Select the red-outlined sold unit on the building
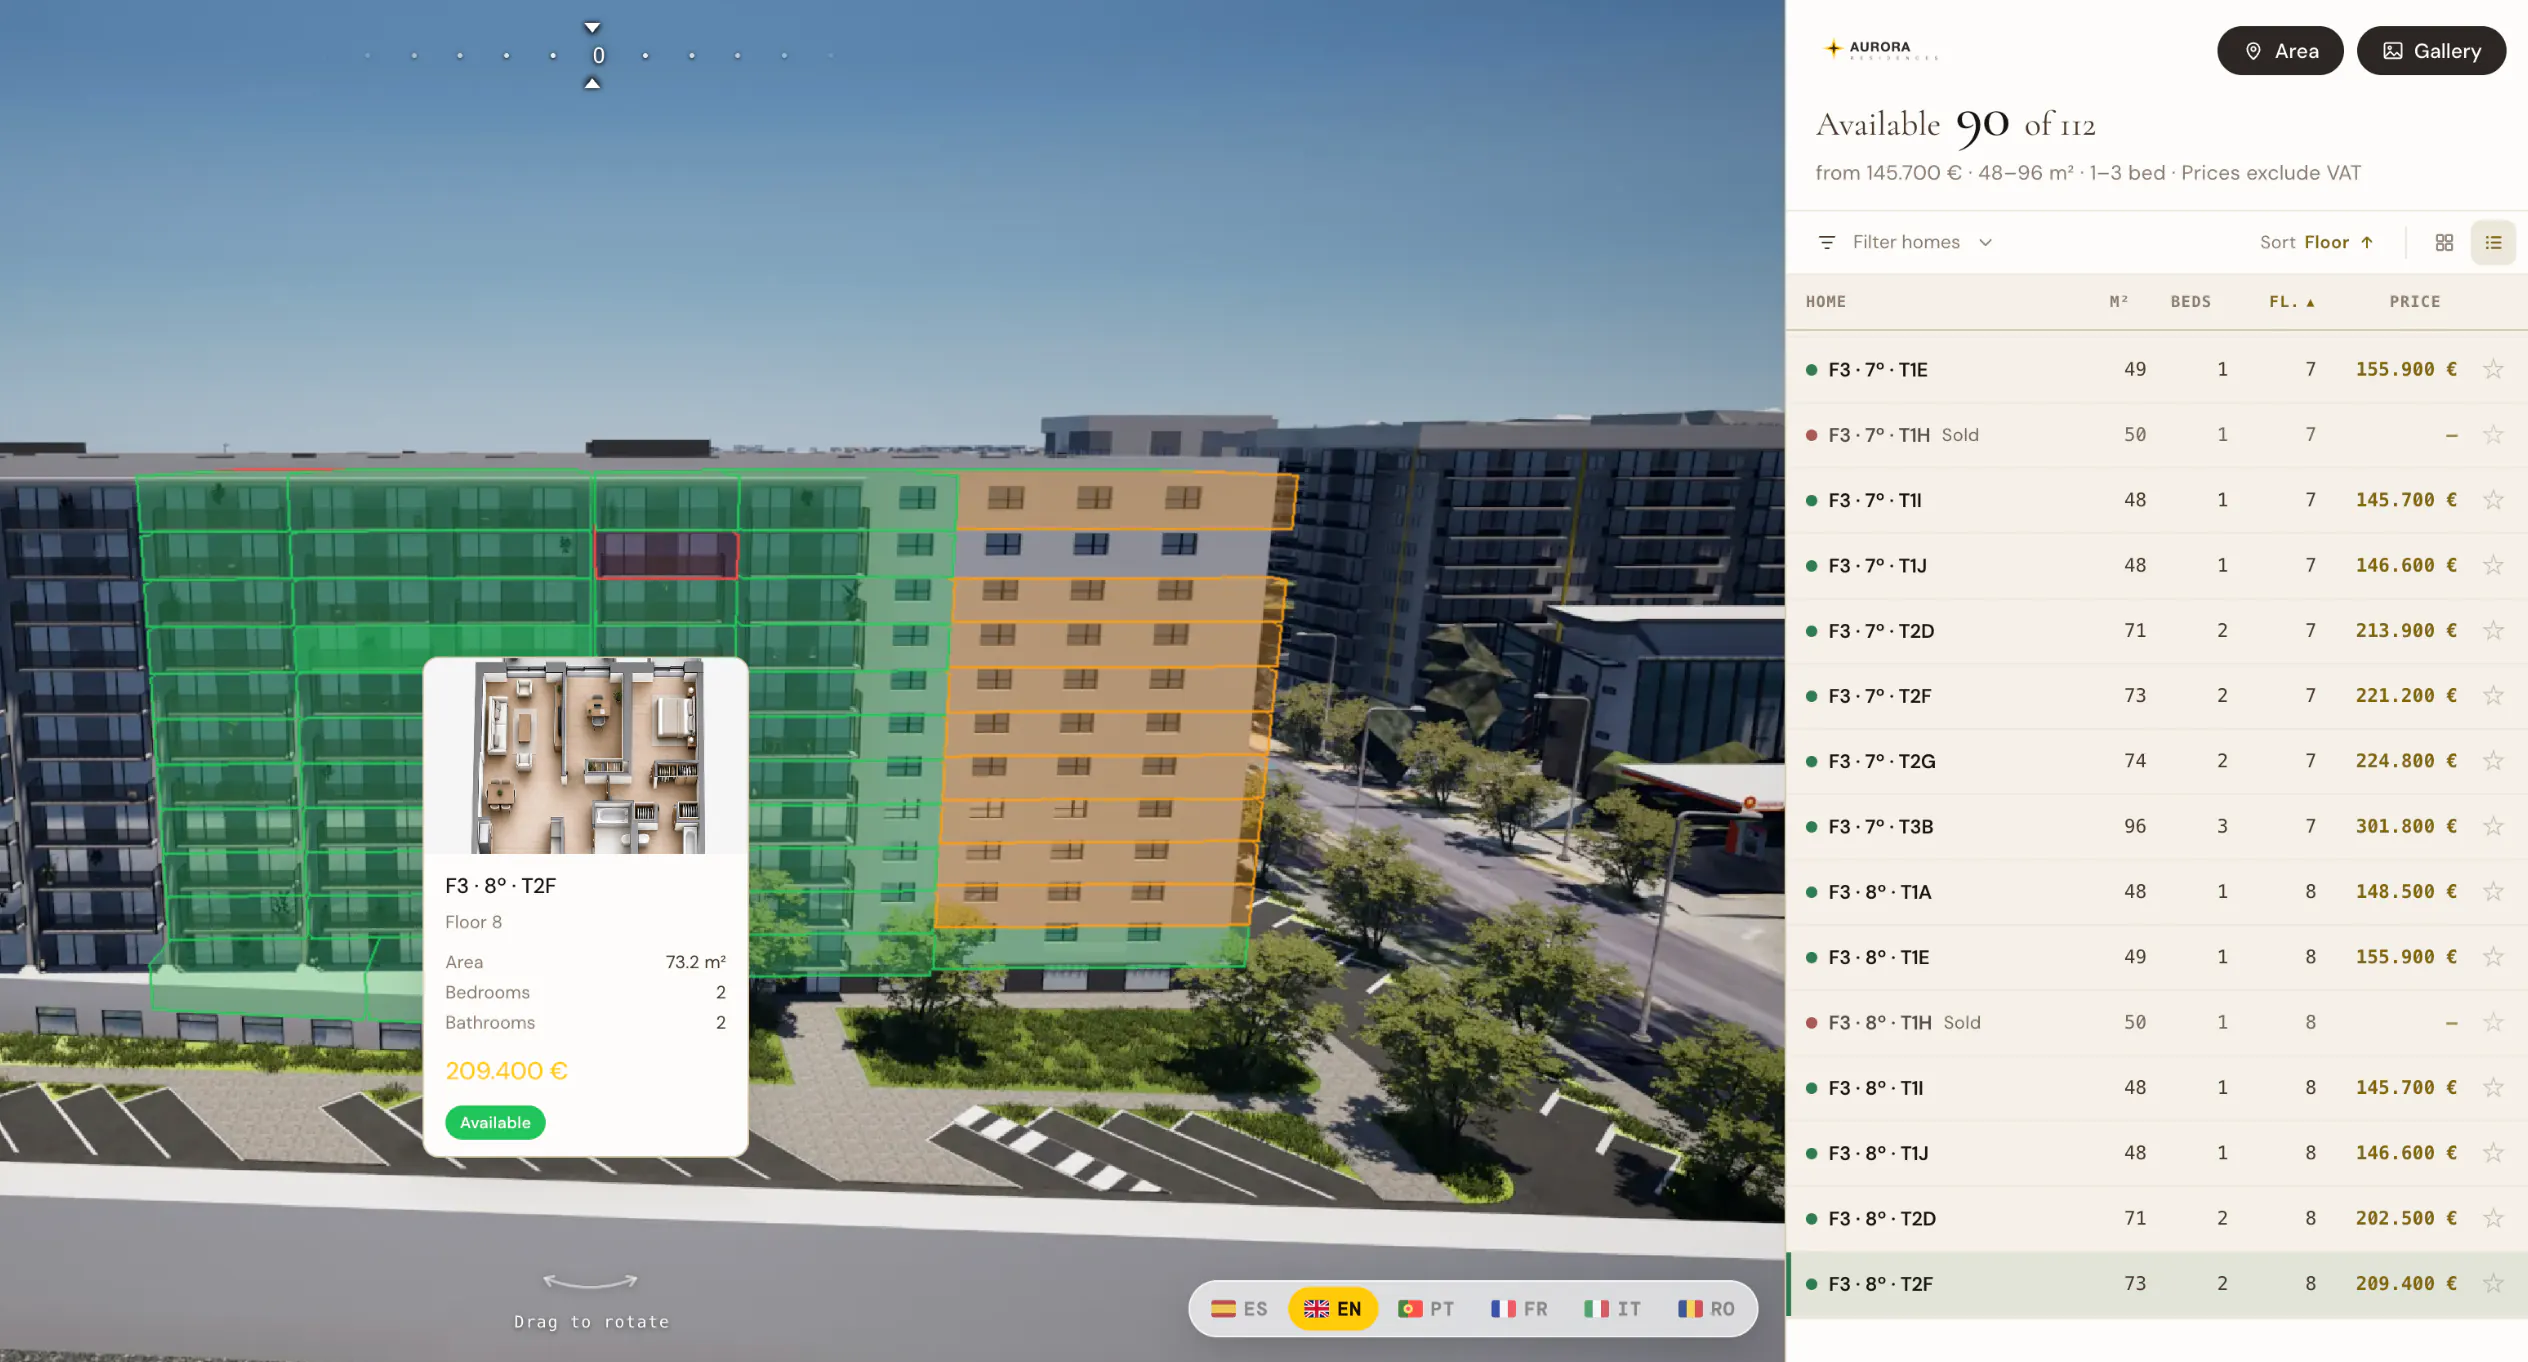 (666, 554)
